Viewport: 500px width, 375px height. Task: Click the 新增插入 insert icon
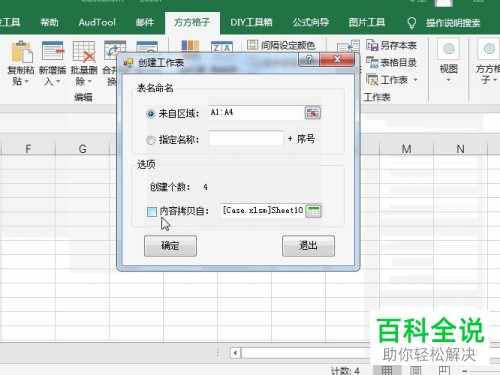[53, 51]
